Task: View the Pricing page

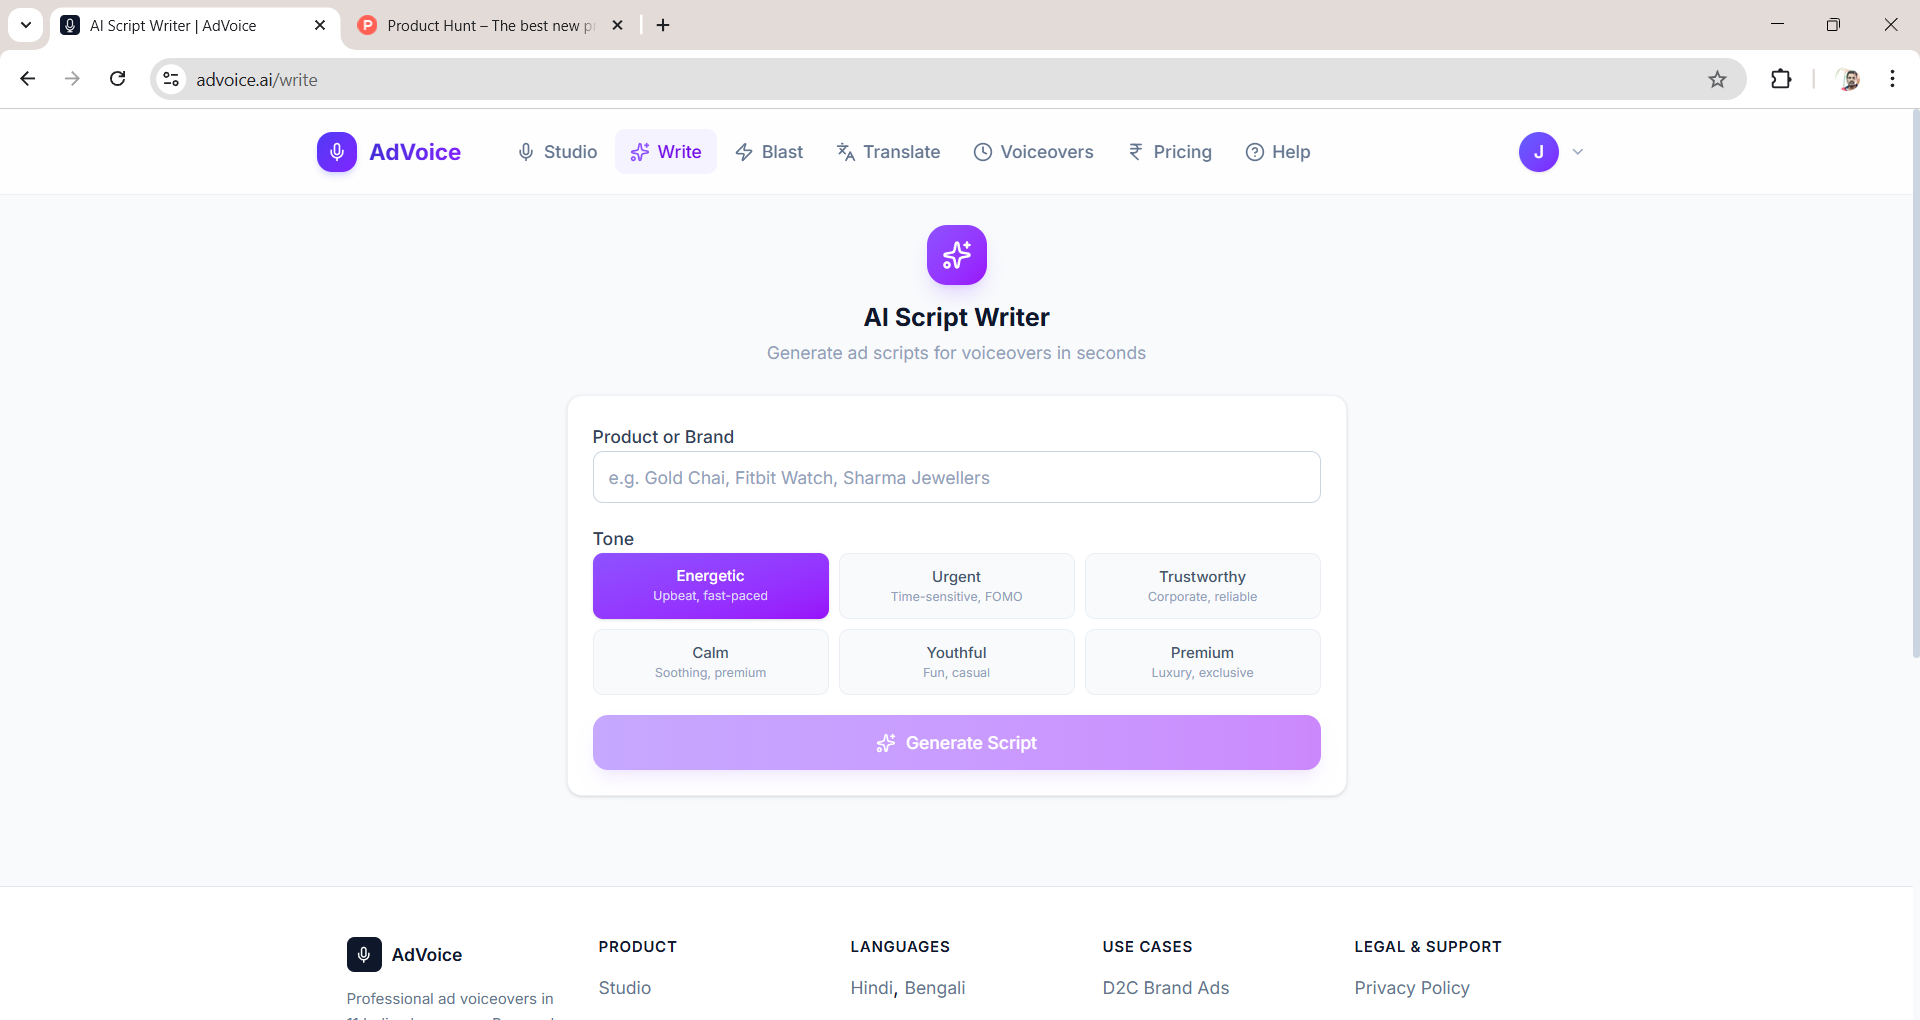Action: (x=1170, y=152)
